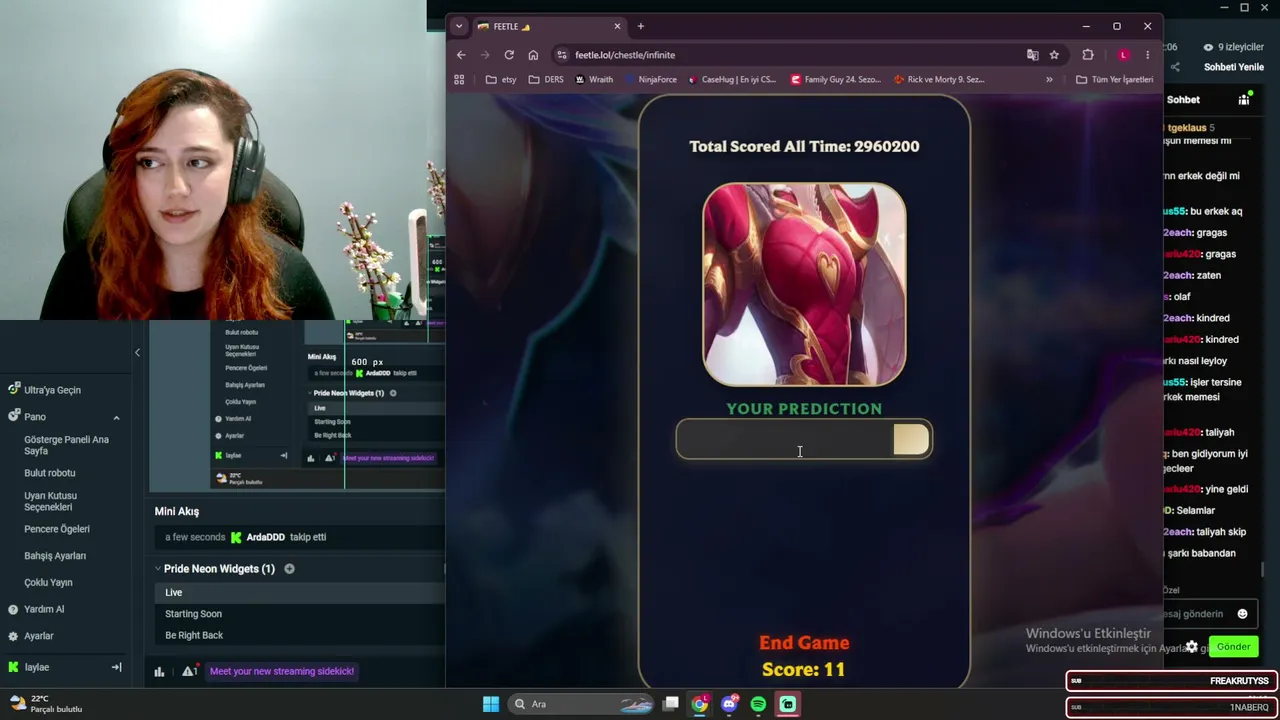Open the DERS bookmark folder

tap(546, 79)
